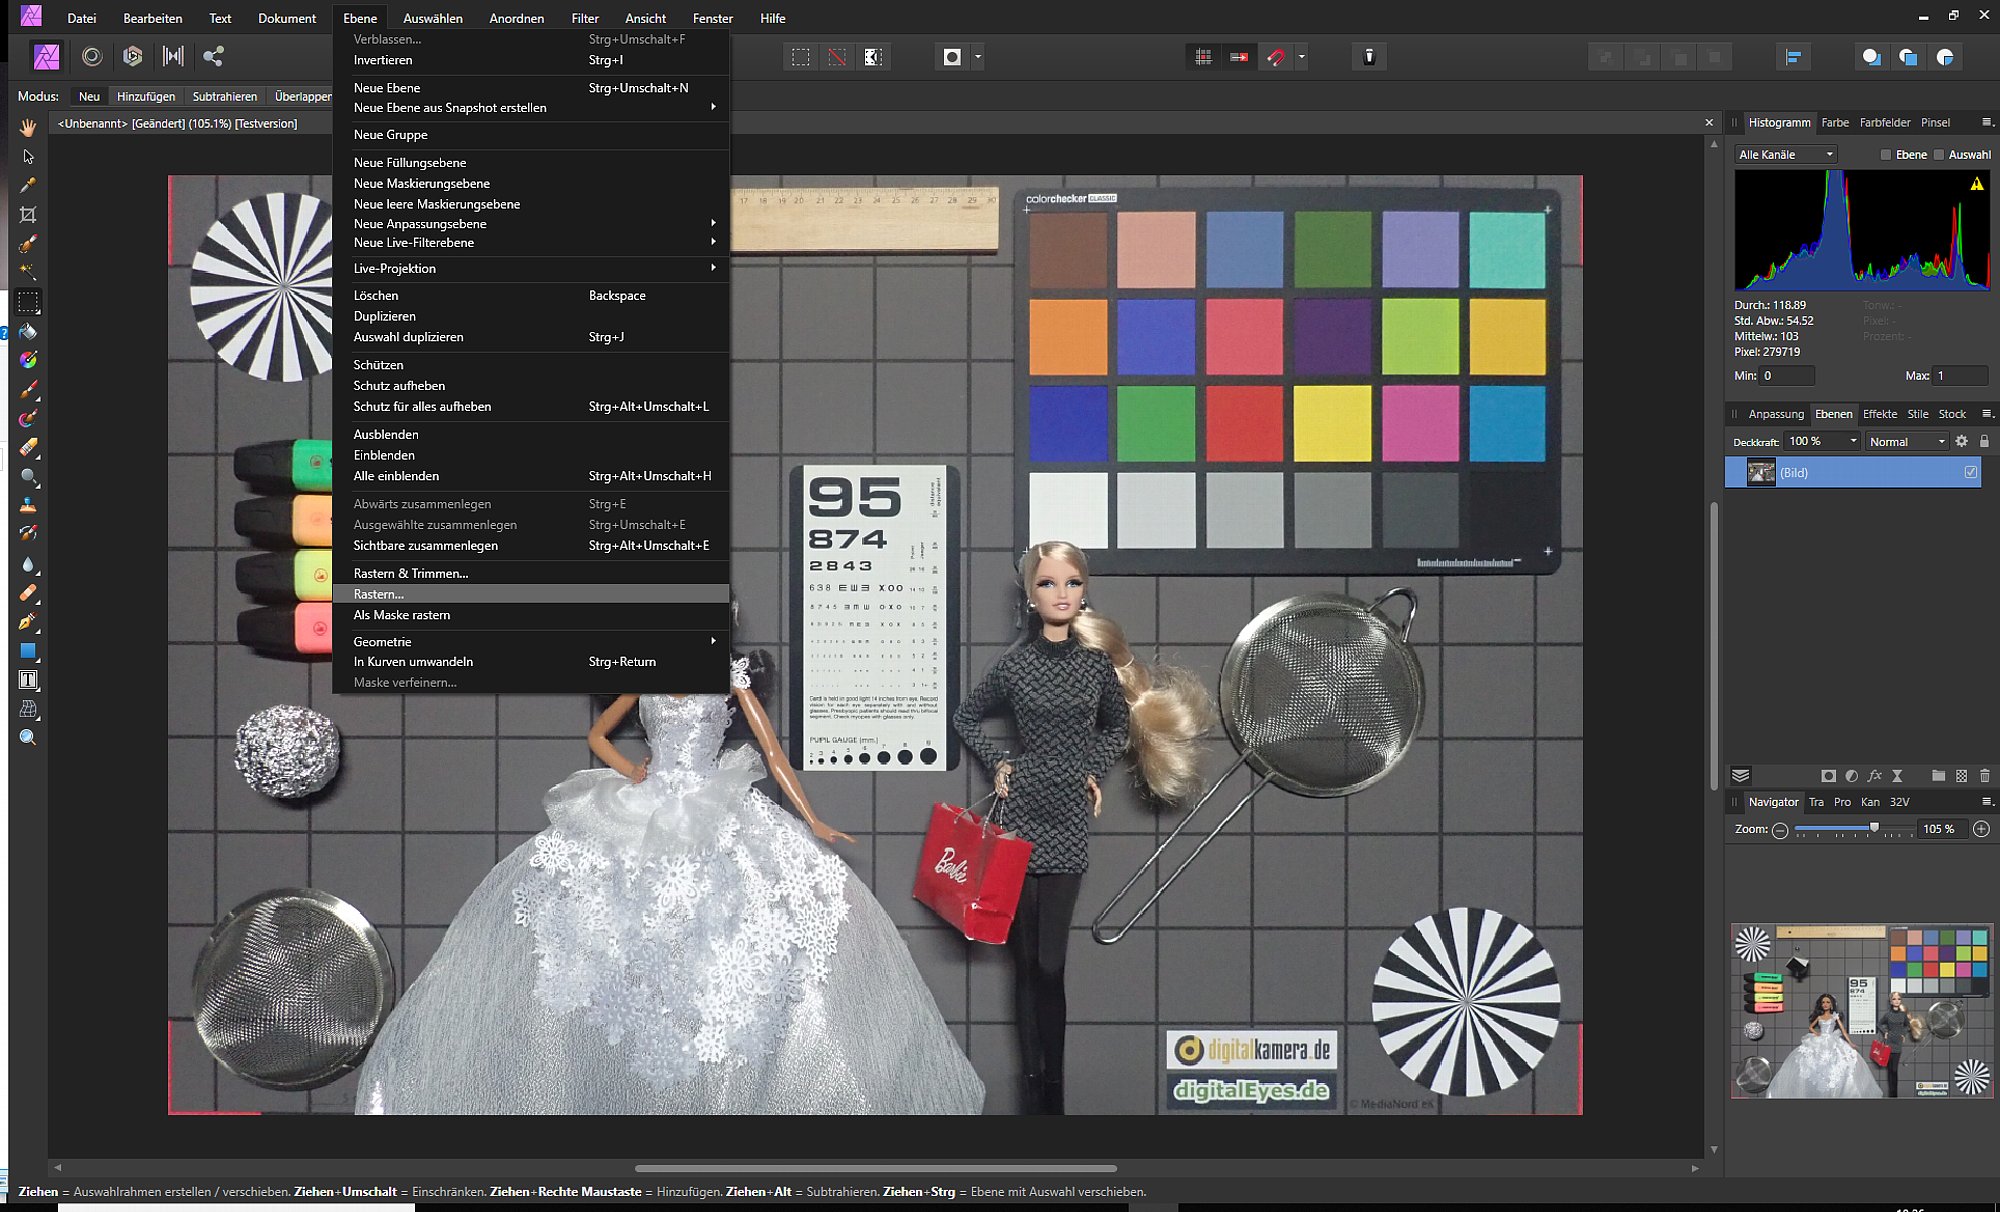Select the Clone Stamp tool

[28, 505]
